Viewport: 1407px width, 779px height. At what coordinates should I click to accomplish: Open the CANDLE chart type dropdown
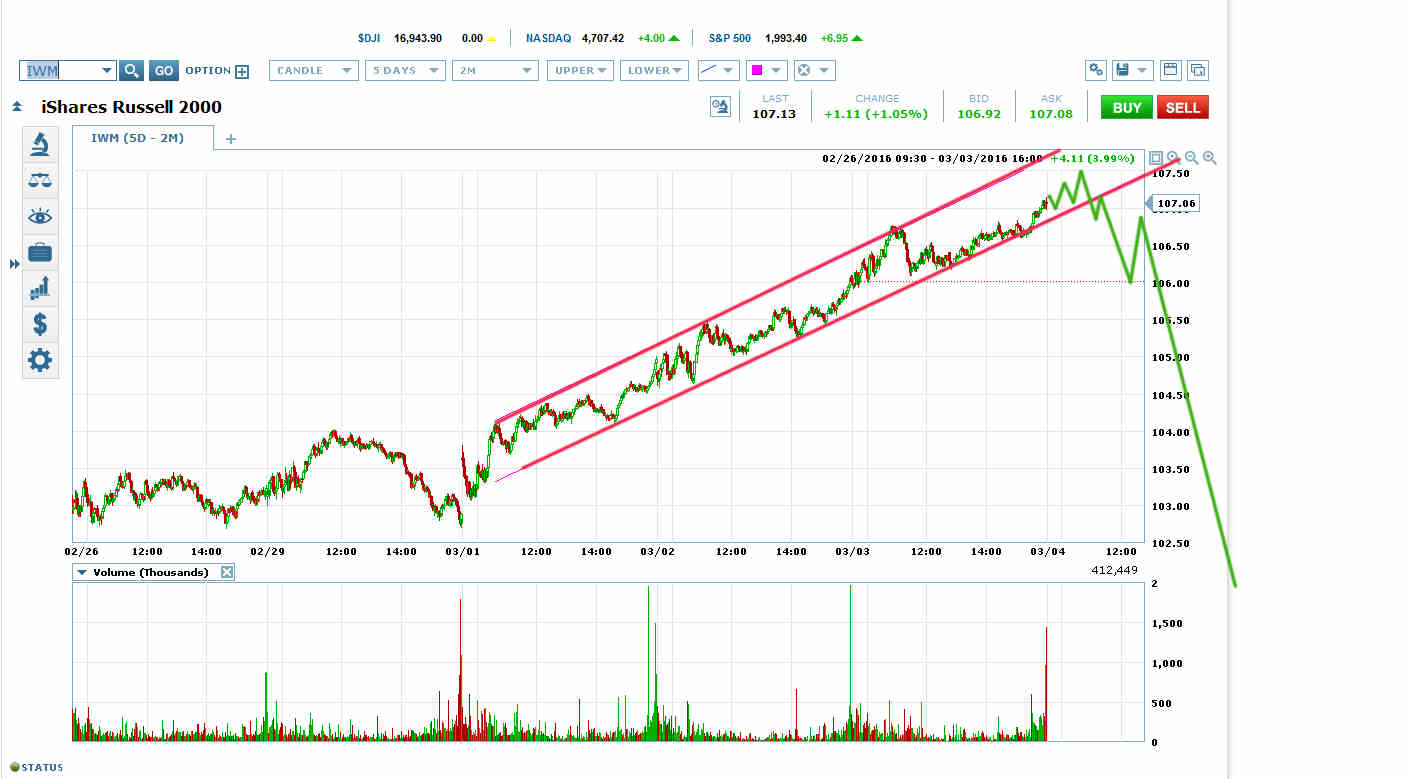[314, 71]
